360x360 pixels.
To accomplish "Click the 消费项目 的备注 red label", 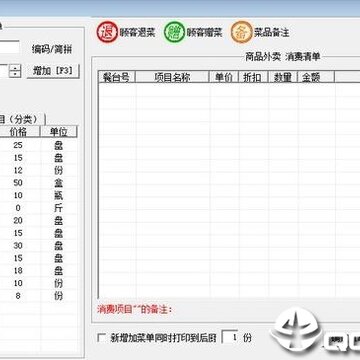I will click(x=134, y=309).
